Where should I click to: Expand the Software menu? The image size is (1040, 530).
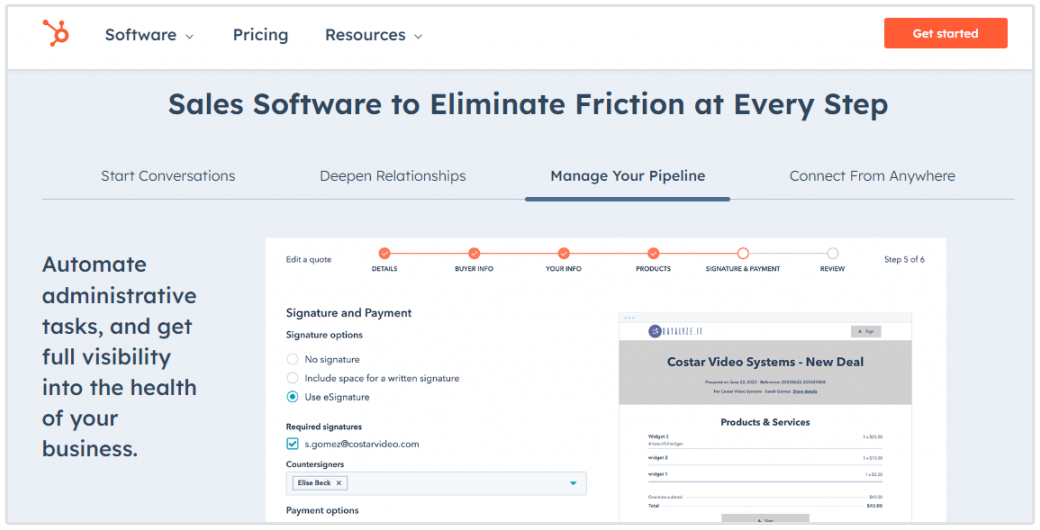coord(149,35)
